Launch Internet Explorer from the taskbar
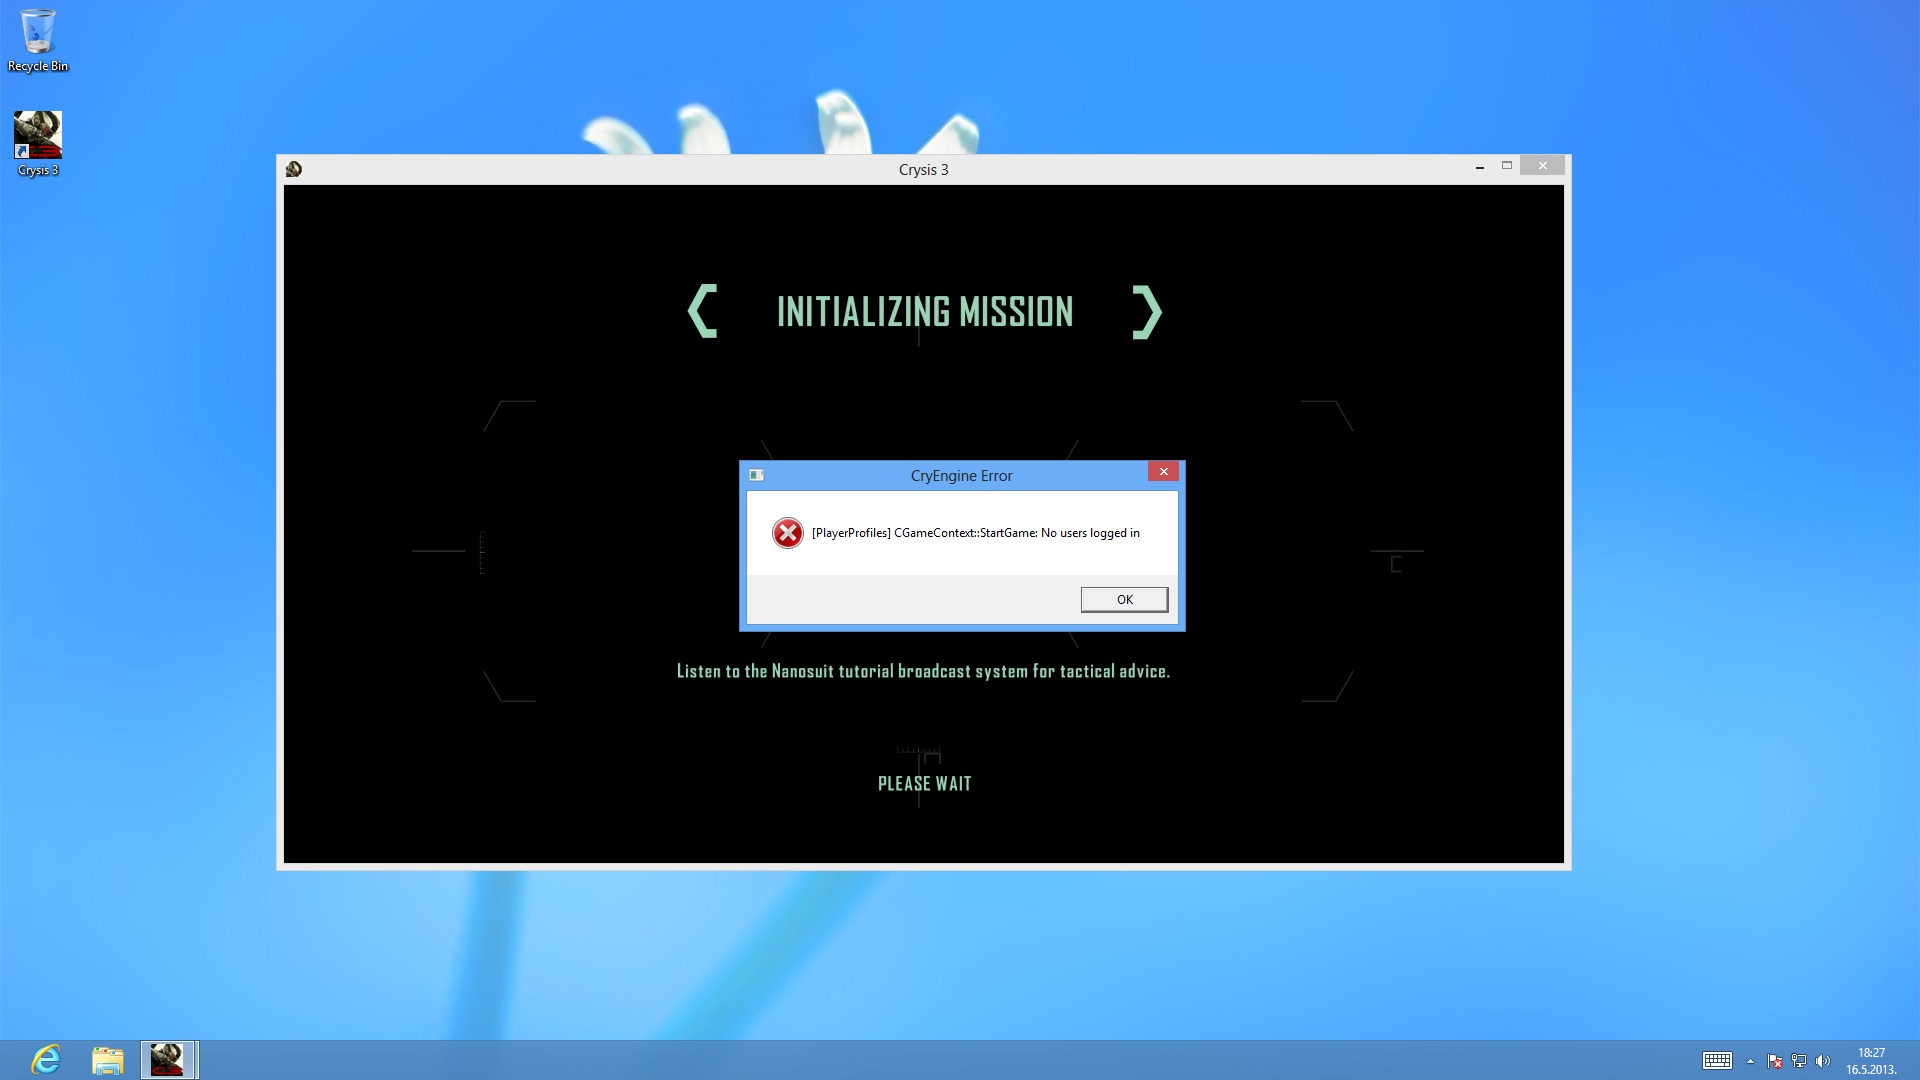Image resolution: width=1920 pixels, height=1080 pixels. [46, 1059]
